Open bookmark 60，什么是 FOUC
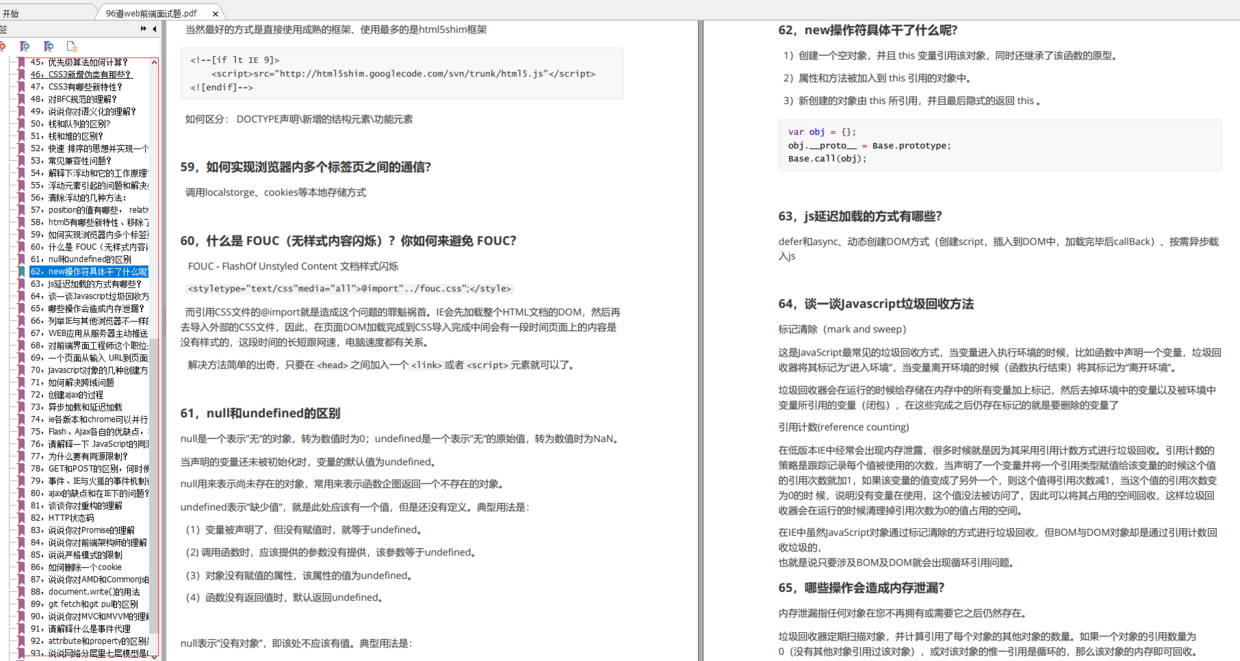 click(x=89, y=247)
